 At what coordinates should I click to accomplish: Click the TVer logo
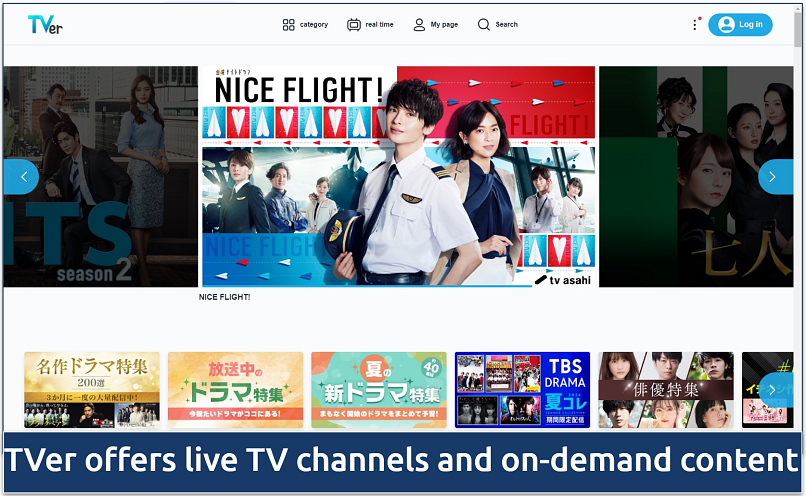(x=45, y=24)
